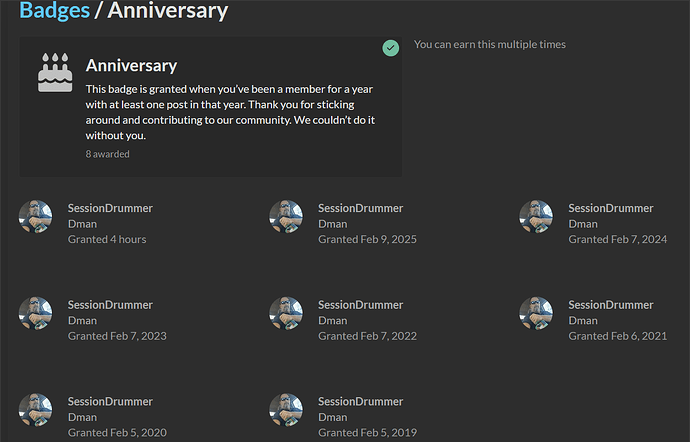This screenshot has height=442, width=690.
Task: Open SessionDrummer username above Granted Feb 7, 2023
Action: [x=110, y=305]
